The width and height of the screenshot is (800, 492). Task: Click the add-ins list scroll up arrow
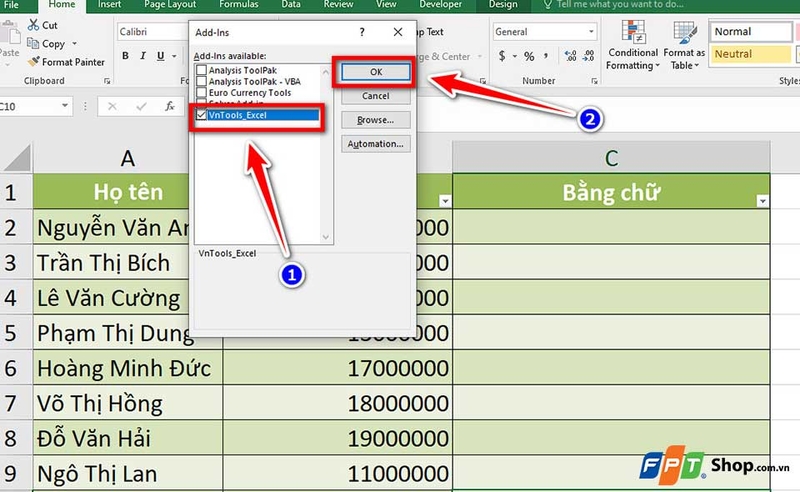[326, 72]
